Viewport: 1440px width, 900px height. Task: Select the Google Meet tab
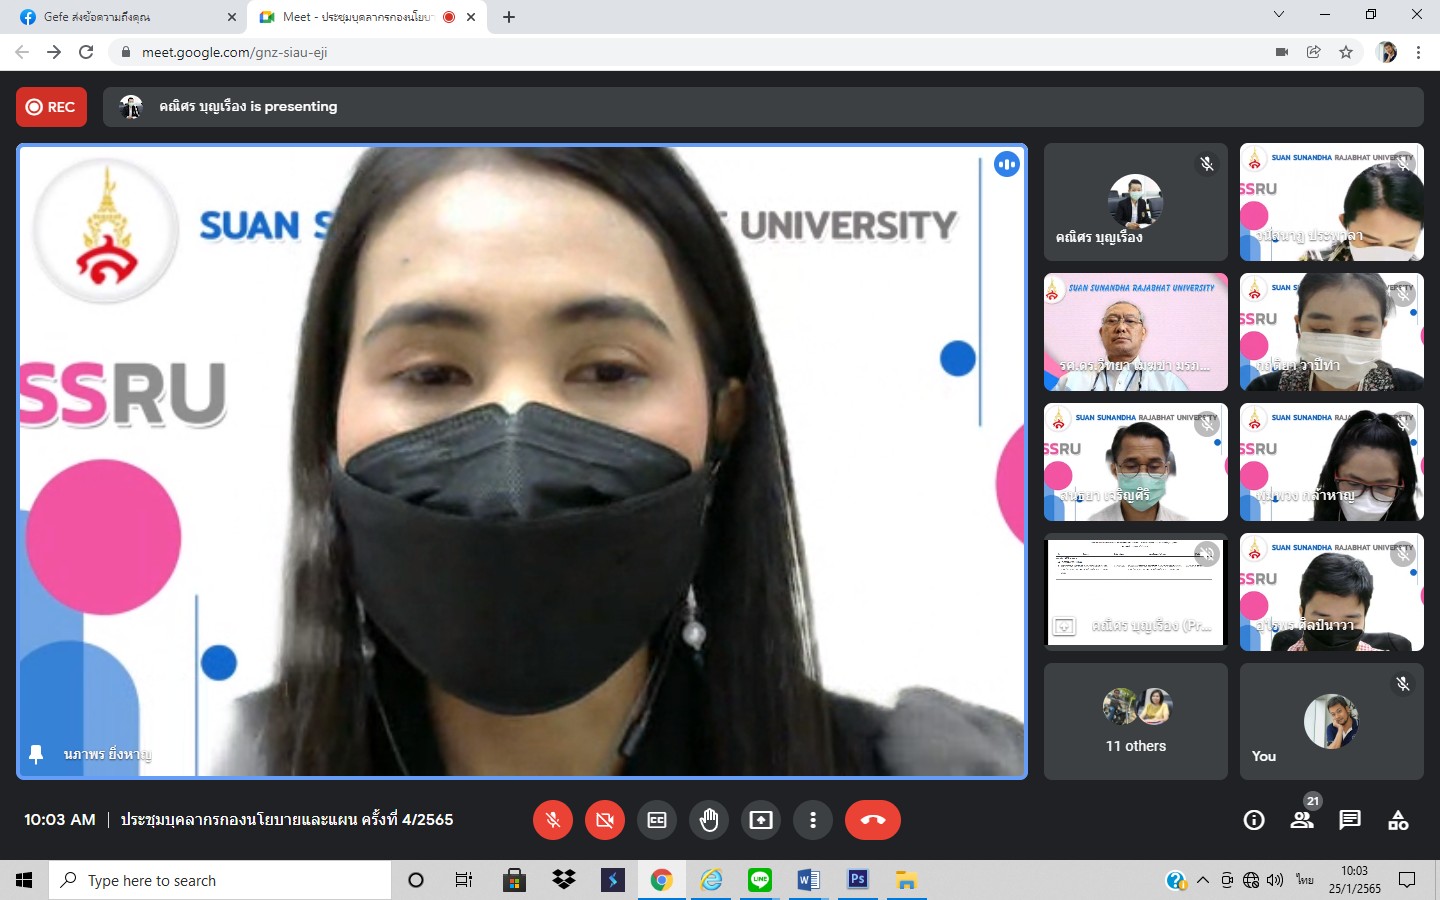[360, 17]
